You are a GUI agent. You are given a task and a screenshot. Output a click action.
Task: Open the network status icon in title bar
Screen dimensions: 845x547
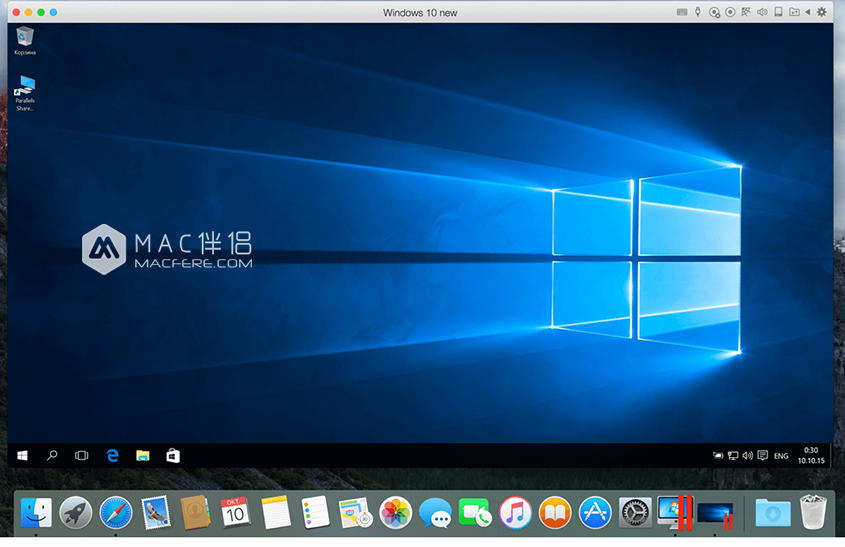tap(746, 12)
